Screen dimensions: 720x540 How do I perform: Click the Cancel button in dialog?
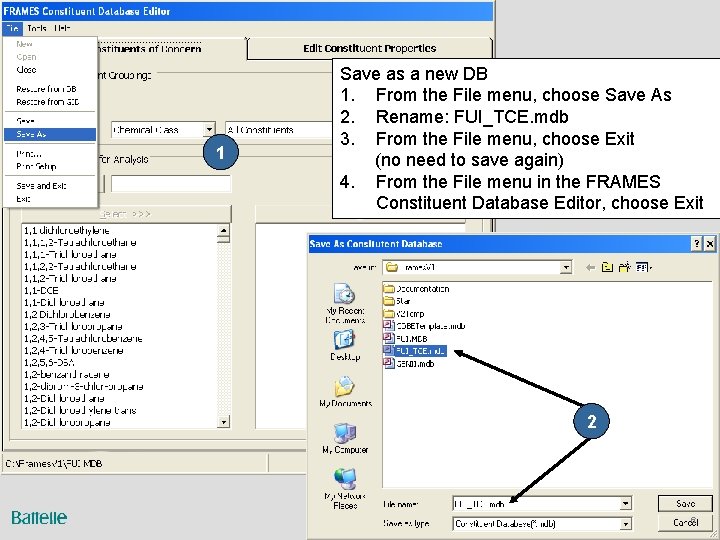pyautogui.click(x=685, y=522)
